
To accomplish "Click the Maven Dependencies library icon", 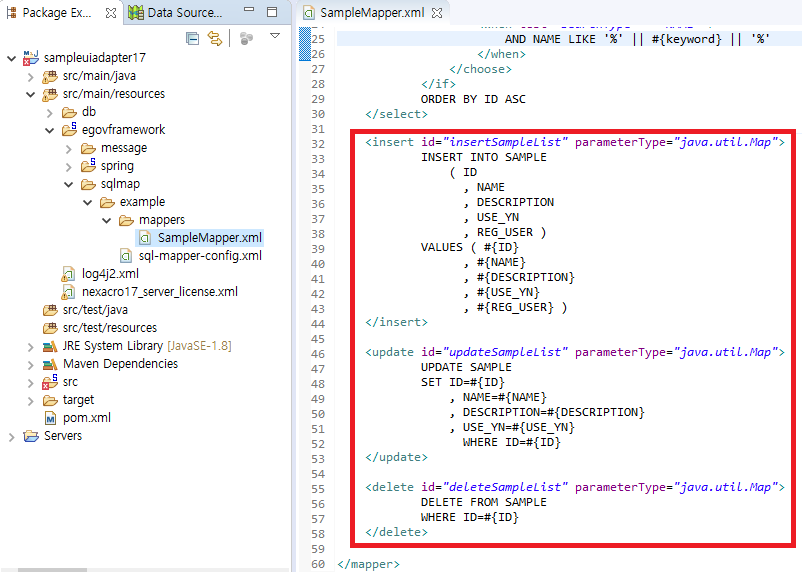I will click(x=49, y=364).
